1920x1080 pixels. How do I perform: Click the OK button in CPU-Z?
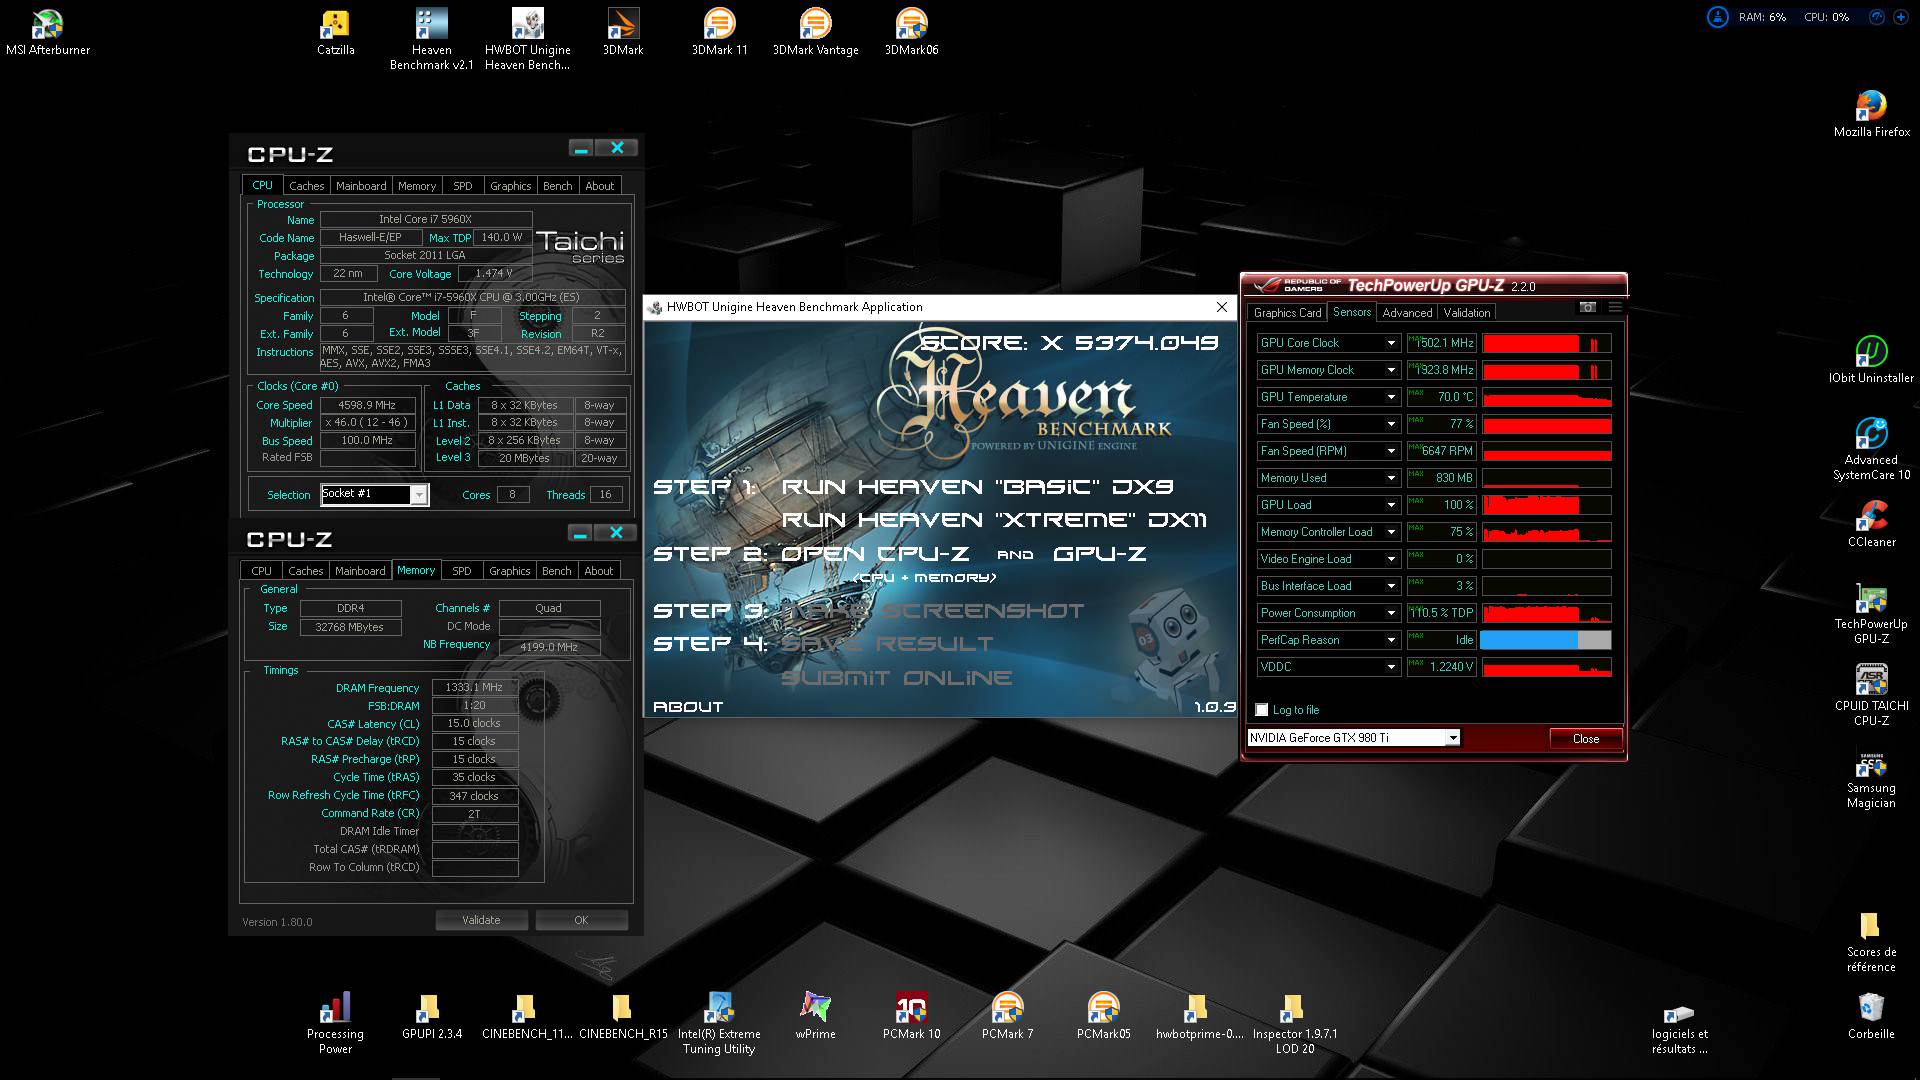tap(581, 920)
